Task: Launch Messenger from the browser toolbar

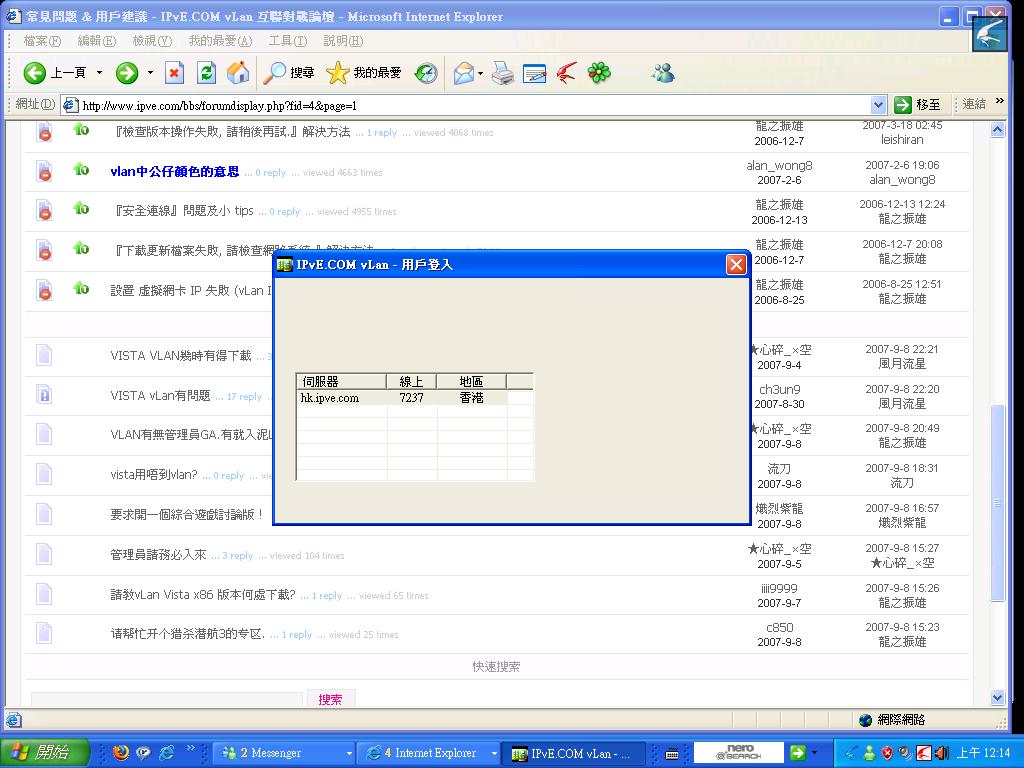Action: point(661,73)
